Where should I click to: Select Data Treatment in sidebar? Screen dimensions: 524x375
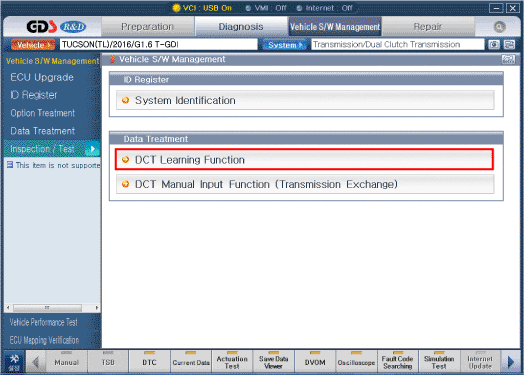(43, 131)
